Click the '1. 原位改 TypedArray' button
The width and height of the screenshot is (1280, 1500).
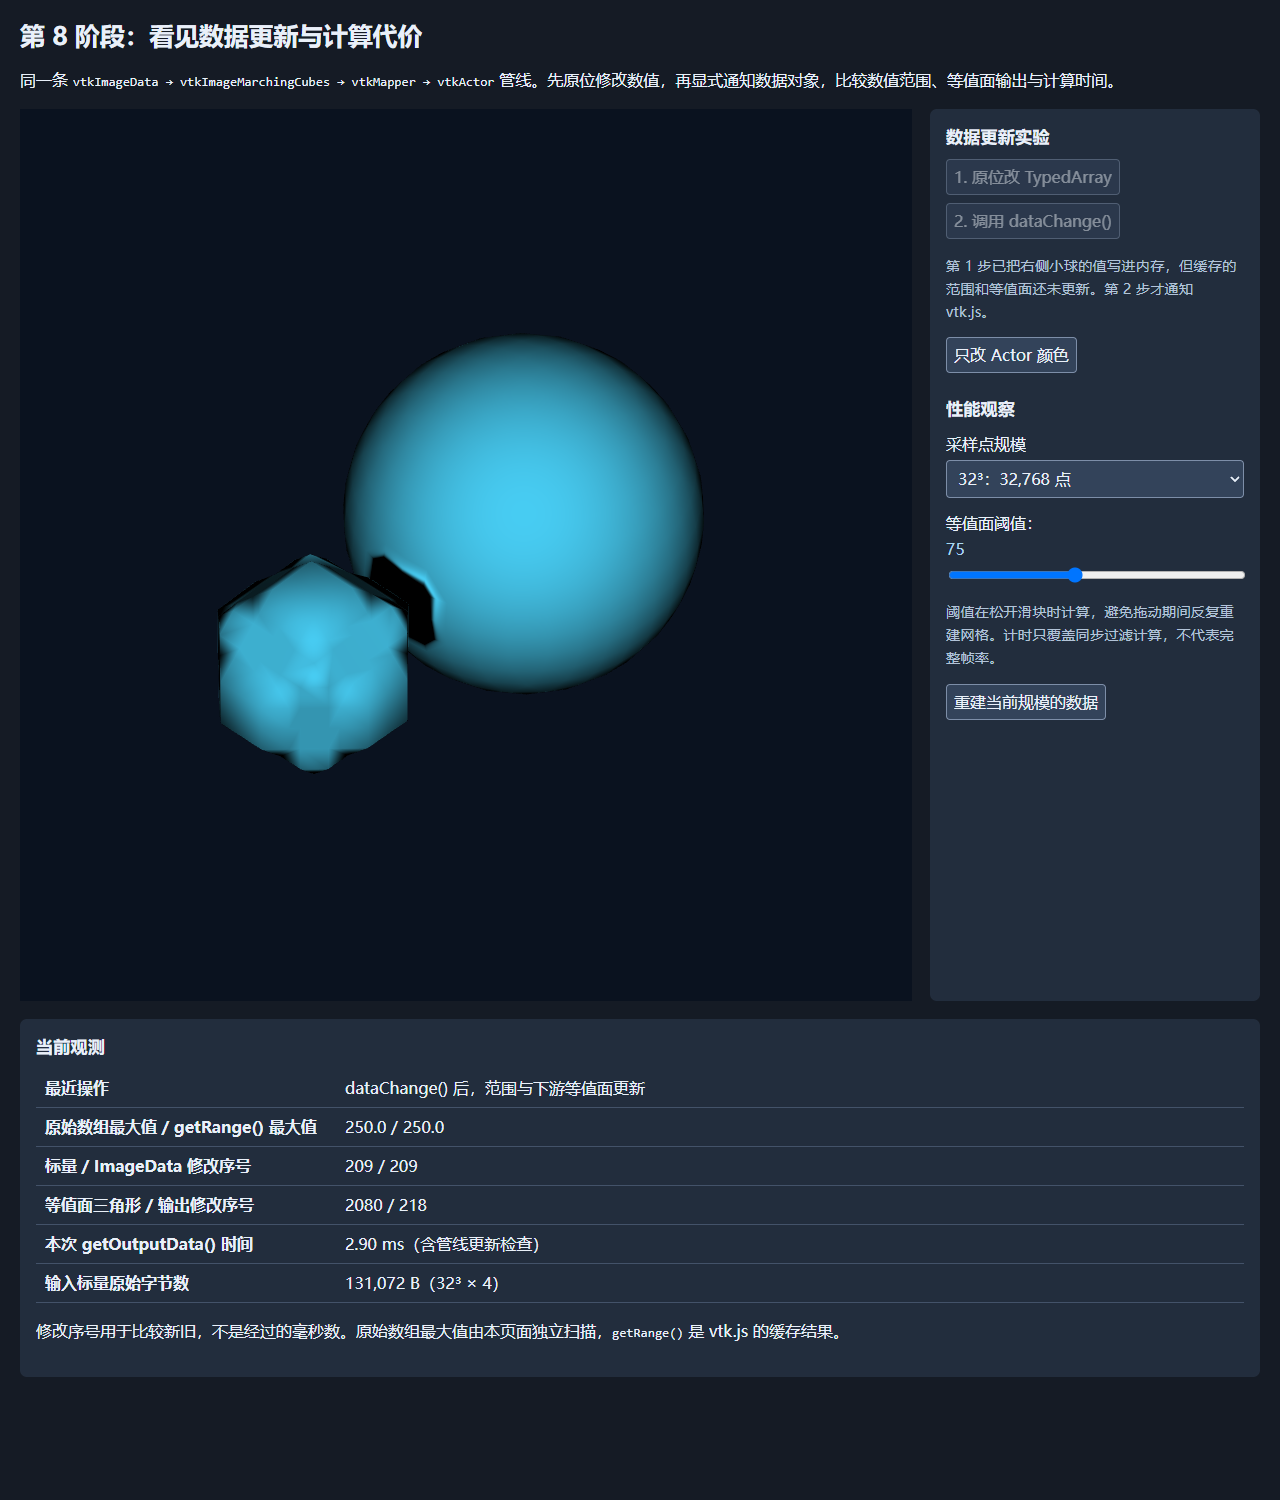(x=1032, y=177)
